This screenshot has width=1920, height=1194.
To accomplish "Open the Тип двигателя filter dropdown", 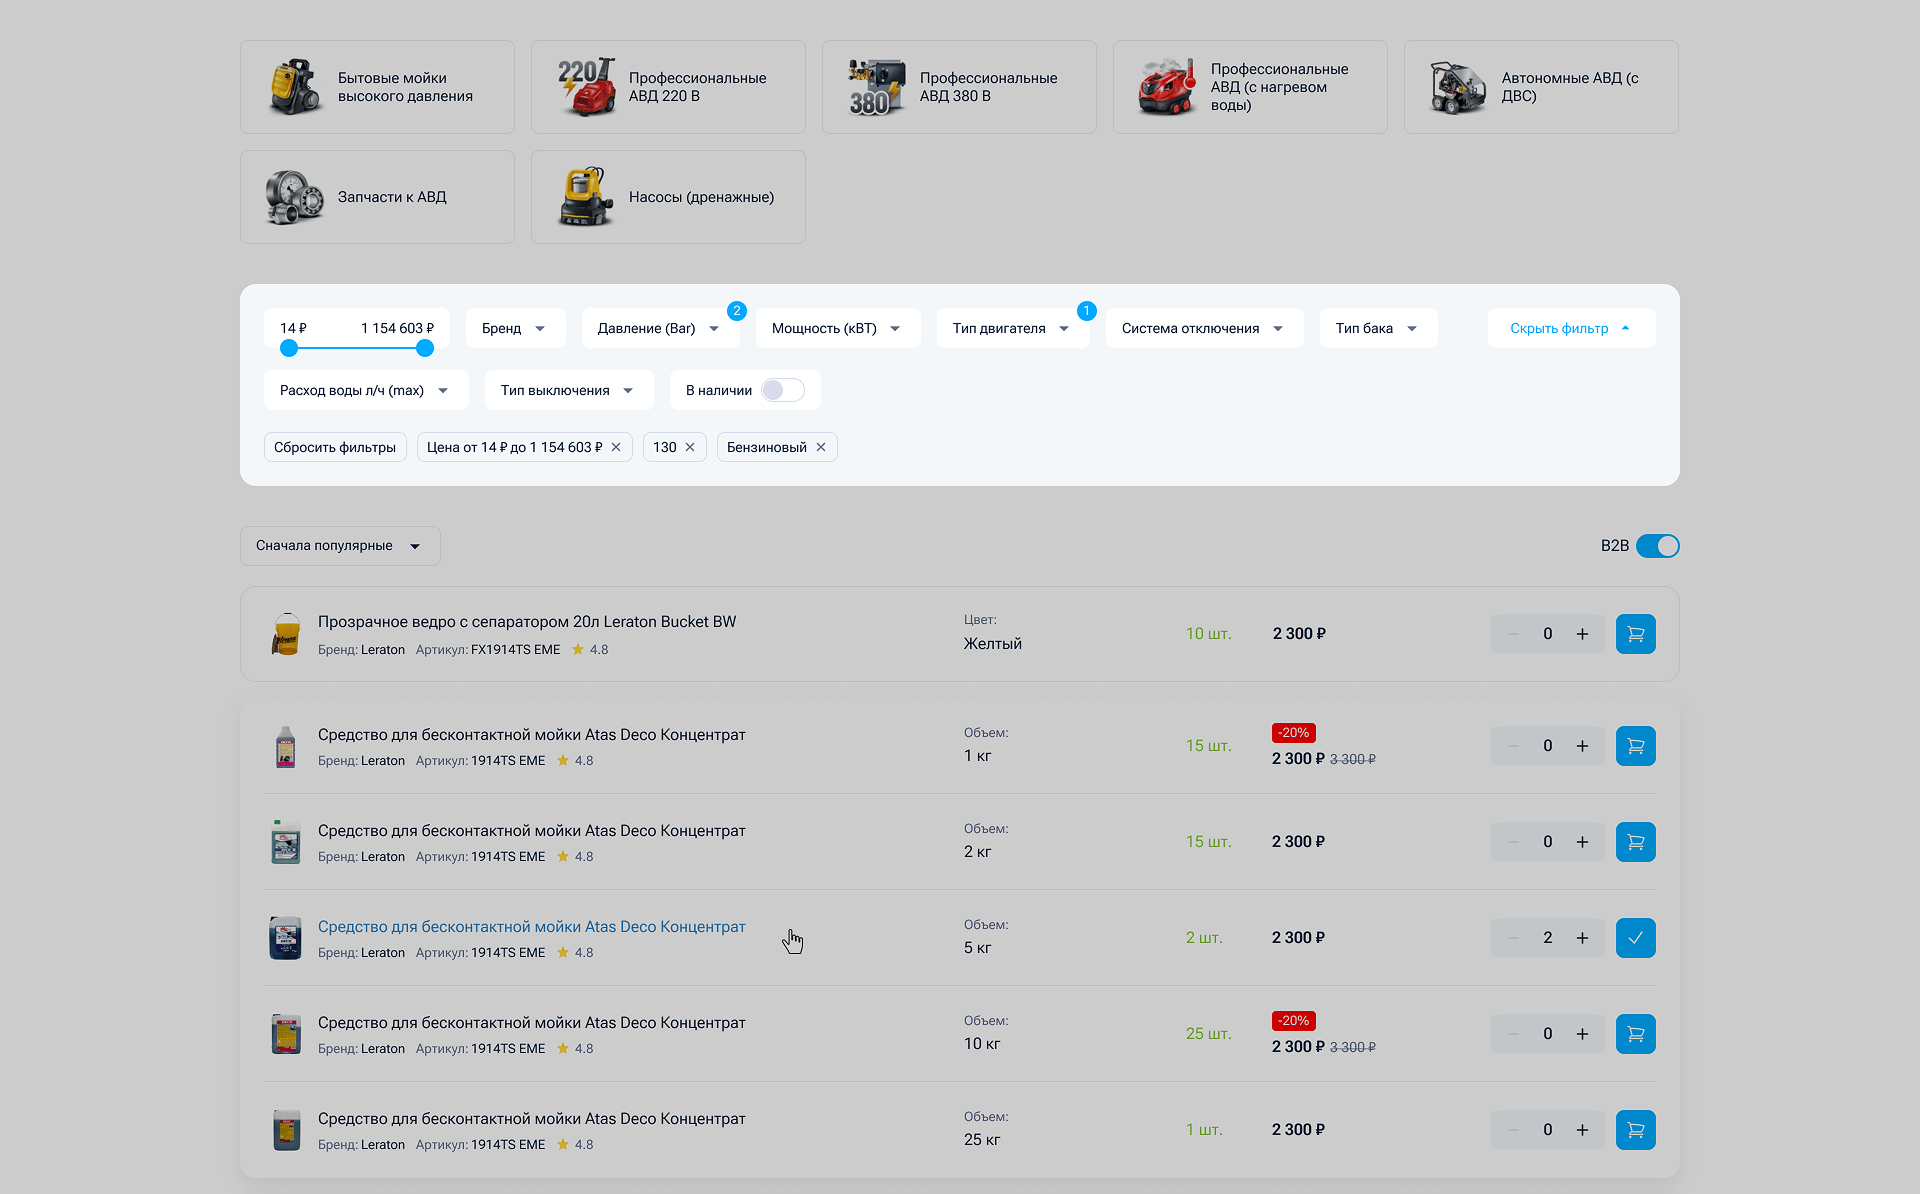I will tap(1011, 328).
